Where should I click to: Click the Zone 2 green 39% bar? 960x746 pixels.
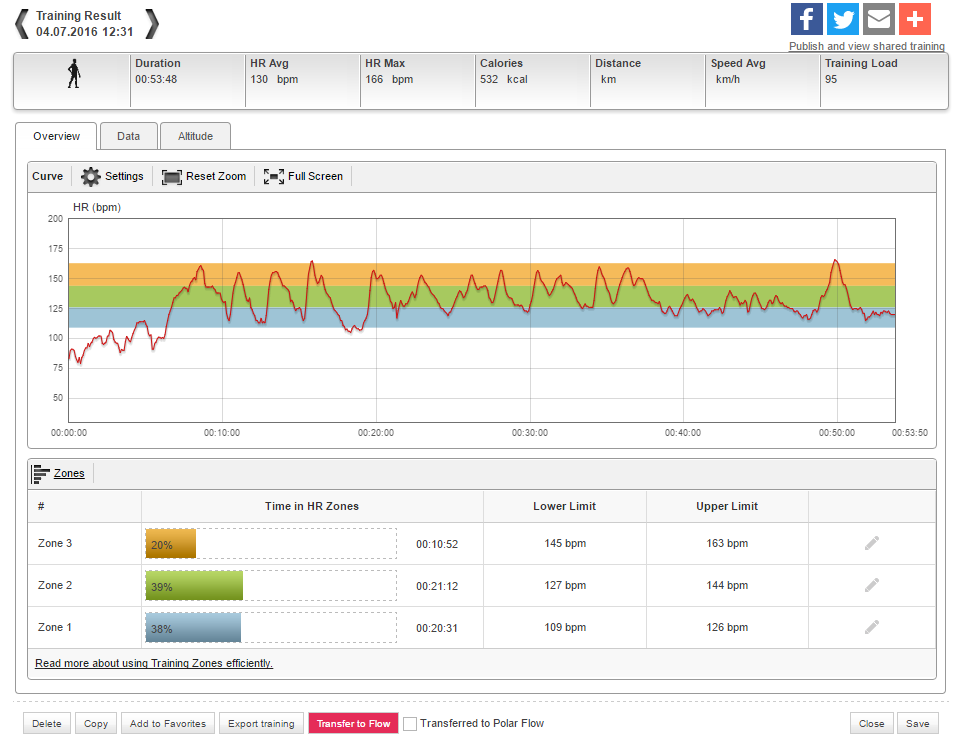click(x=194, y=586)
